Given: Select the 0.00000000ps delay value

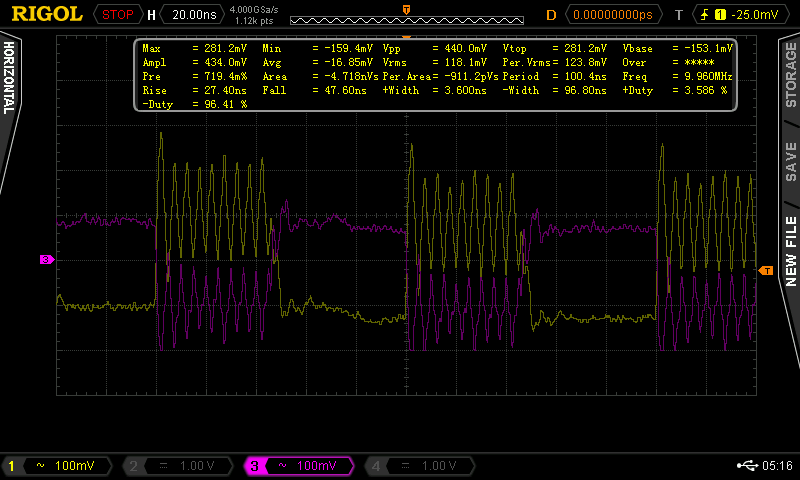Looking at the screenshot, I should 613,15.
